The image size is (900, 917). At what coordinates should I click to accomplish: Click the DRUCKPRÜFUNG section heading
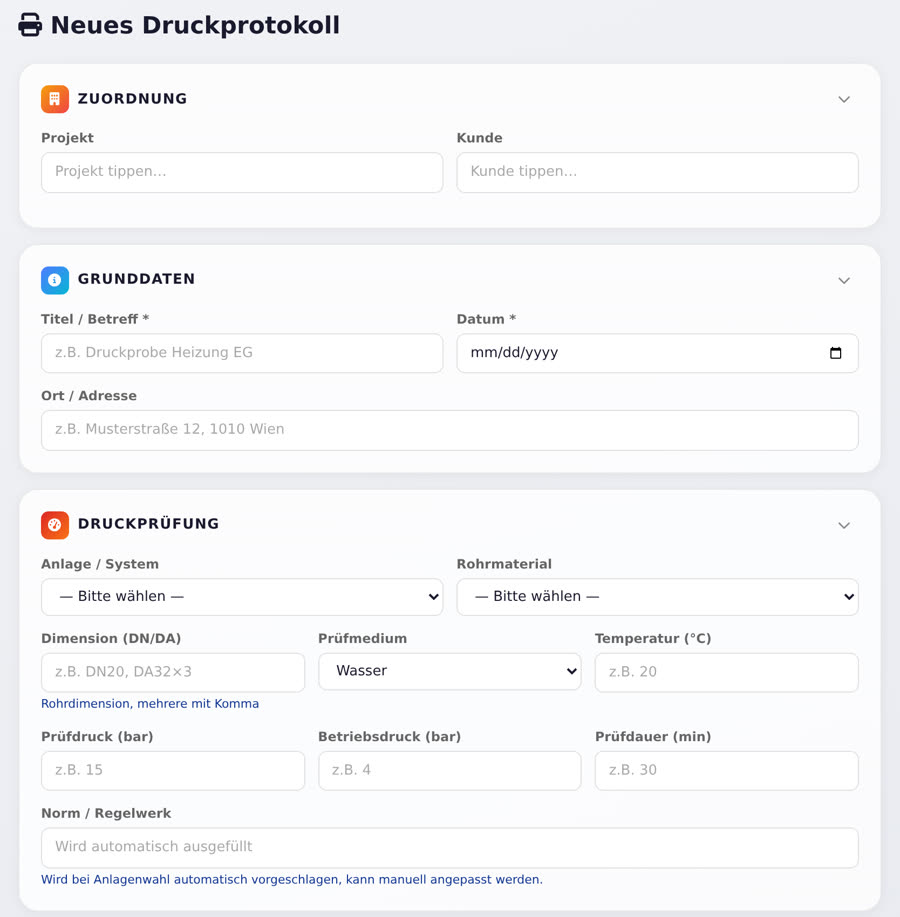pyautogui.click(x=149, y=524)
